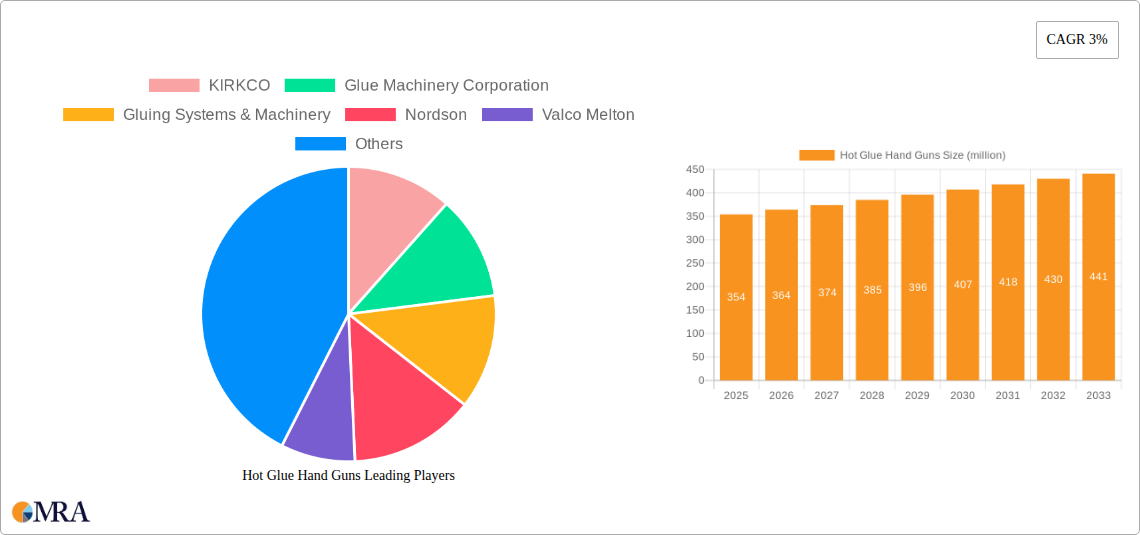Click the 450 y-axis value
The image size is (1140, 535).
point(695,169)
